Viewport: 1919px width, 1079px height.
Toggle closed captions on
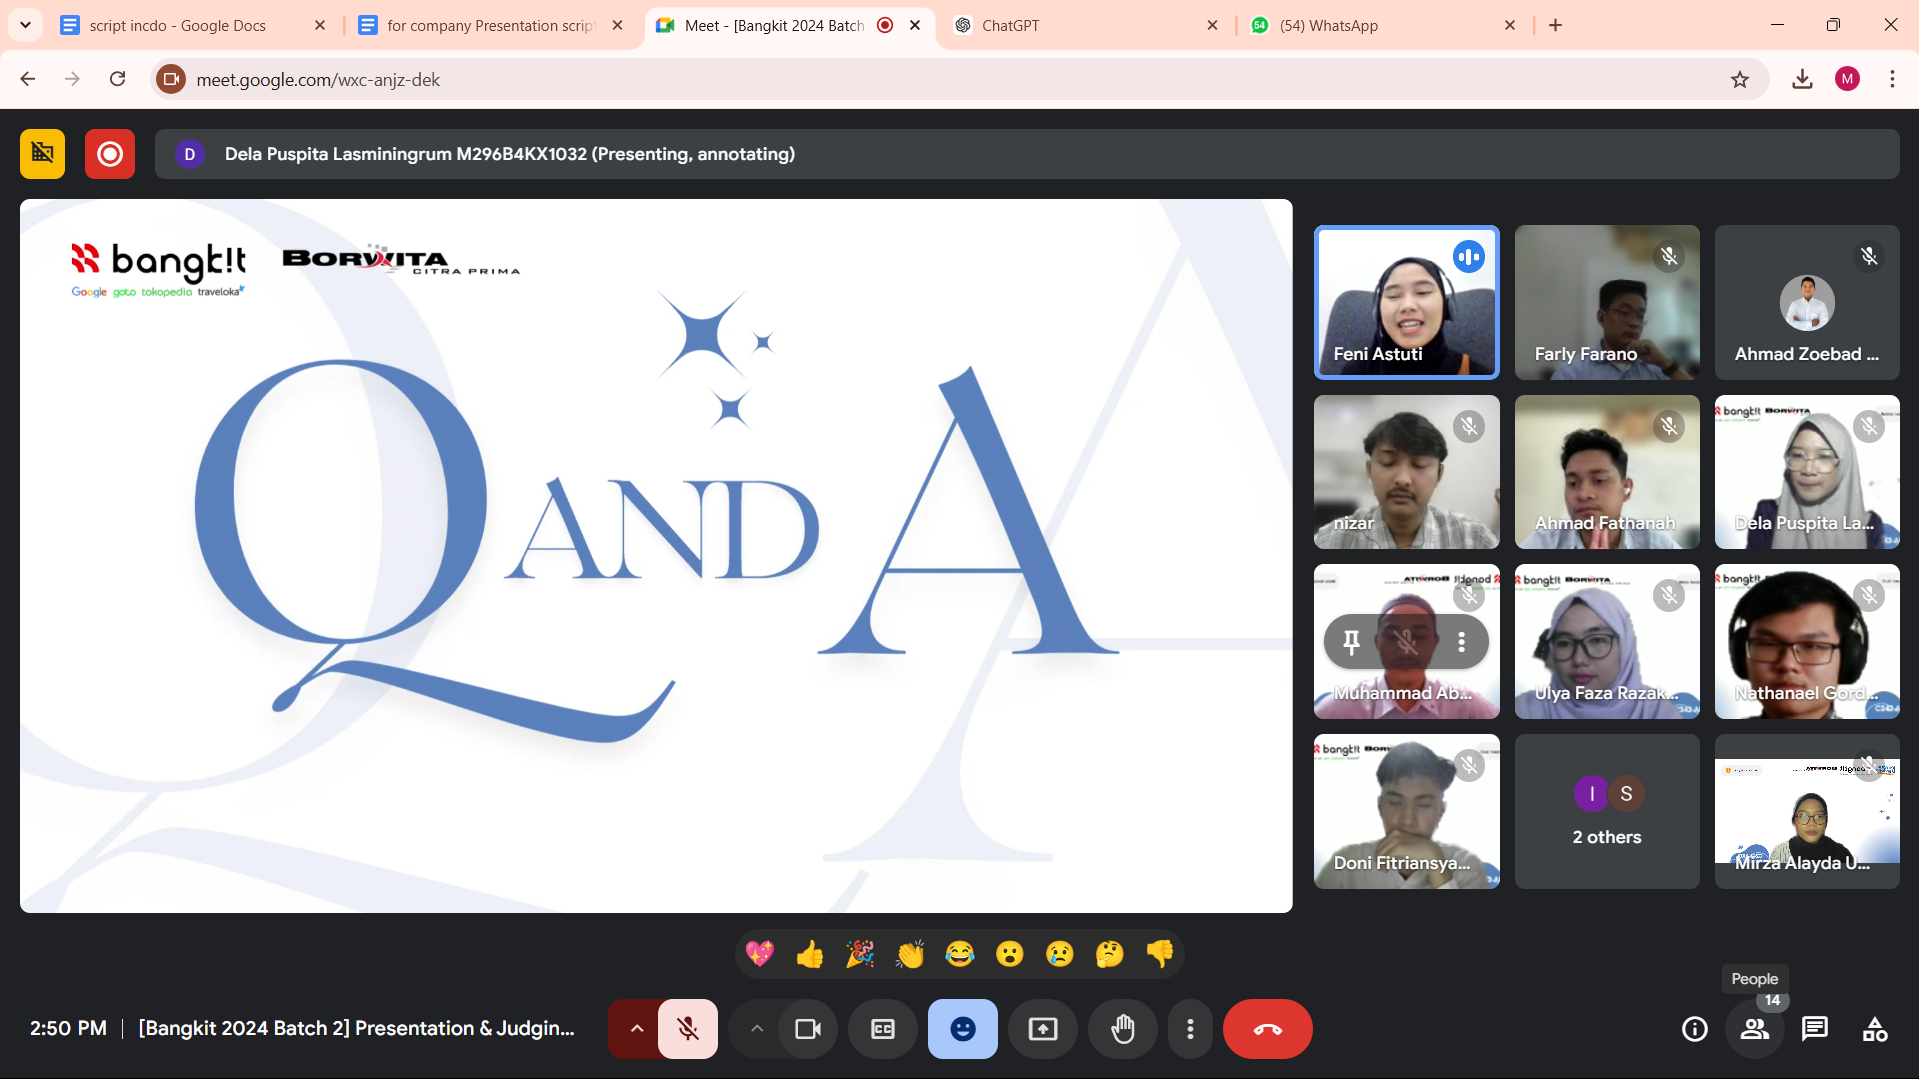[883, 1029]
